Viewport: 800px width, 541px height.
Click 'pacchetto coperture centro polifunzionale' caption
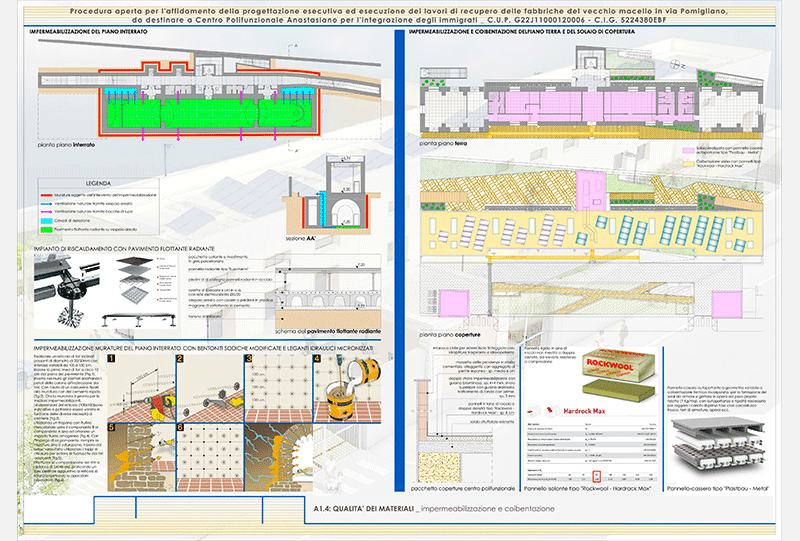(463, 488)
